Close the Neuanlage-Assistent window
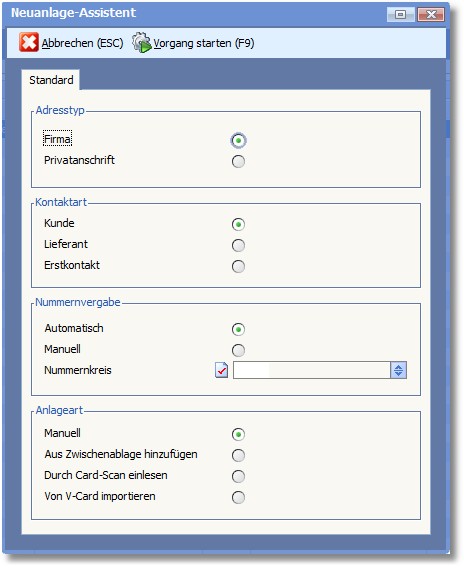 [431, 14]
